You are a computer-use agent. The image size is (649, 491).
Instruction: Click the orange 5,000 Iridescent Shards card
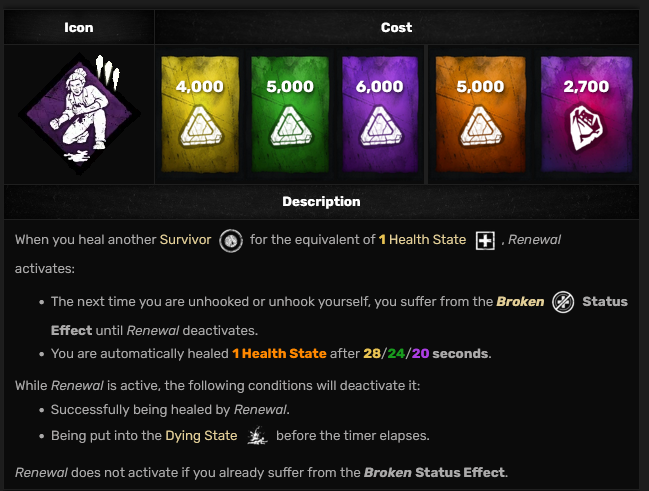pos(481,114)
